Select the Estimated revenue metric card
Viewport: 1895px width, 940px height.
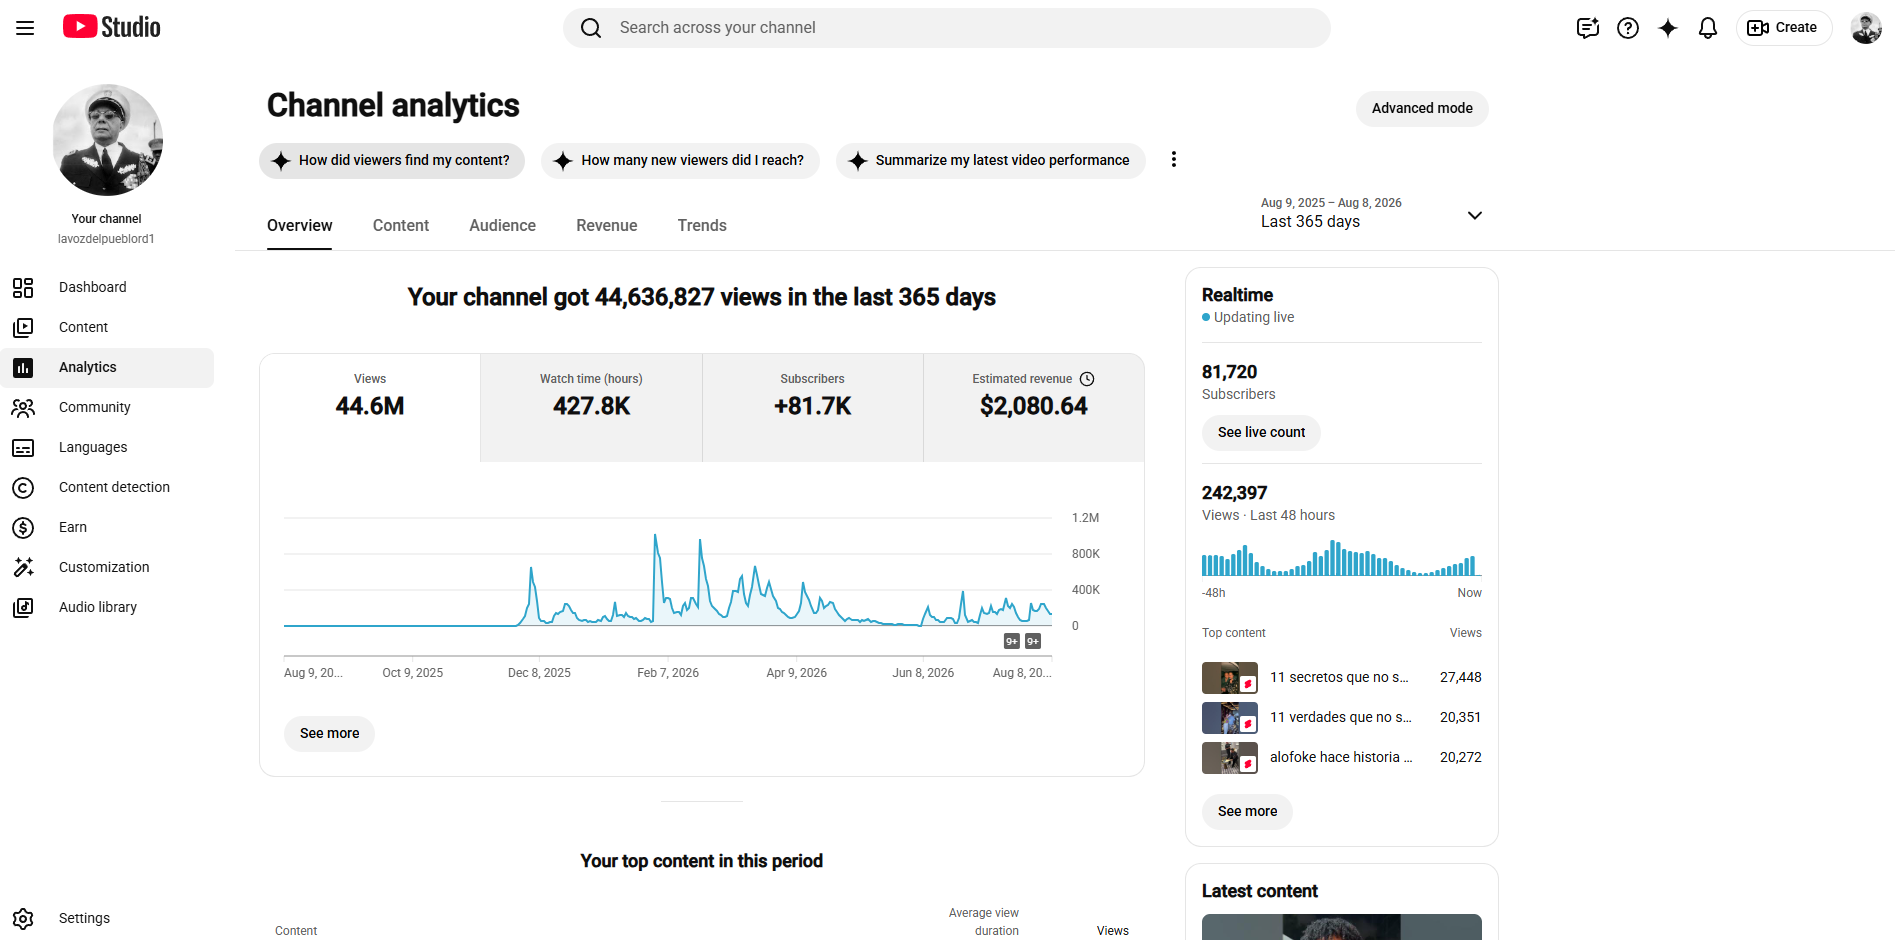click(1034, 407)
